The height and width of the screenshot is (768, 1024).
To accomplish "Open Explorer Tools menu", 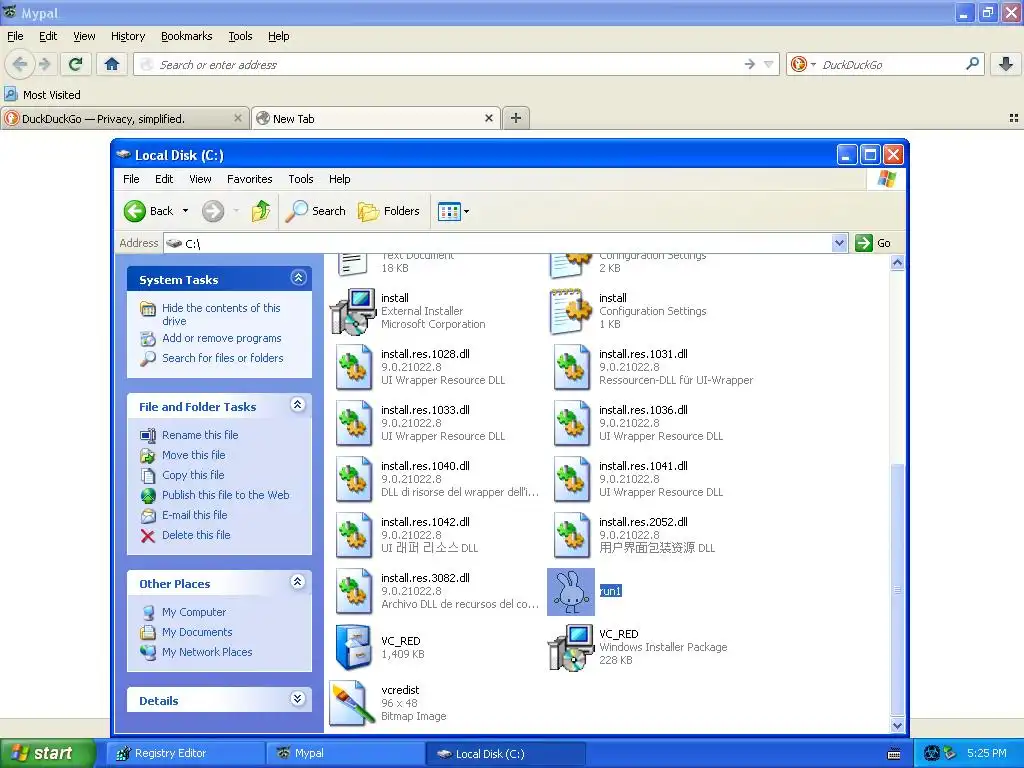I will 300,179.
